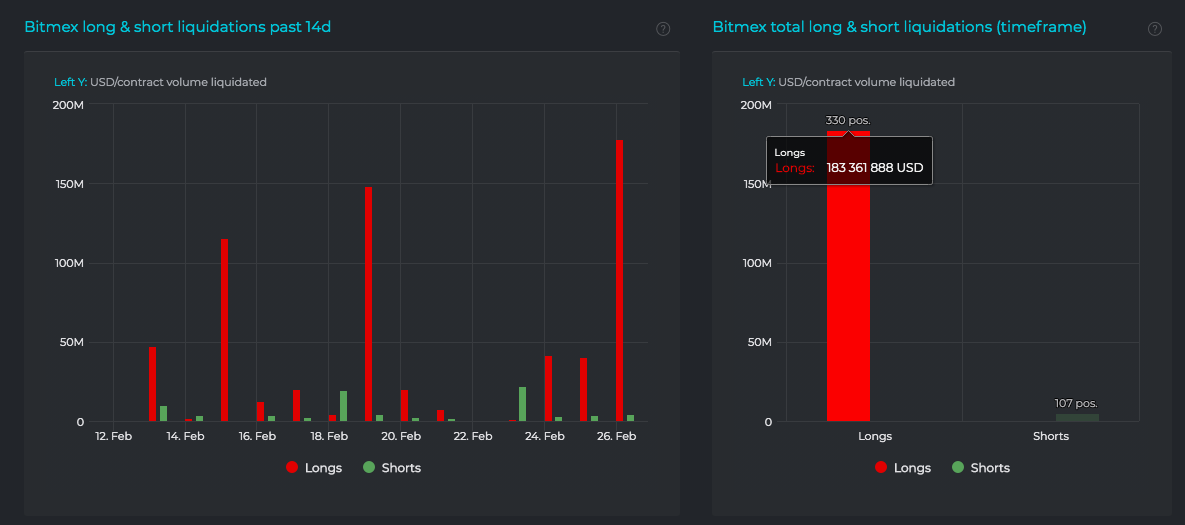1185x525 pixels.
Task: Toggle Shorts series in total liquidations legend
Action: coord(980,468)
